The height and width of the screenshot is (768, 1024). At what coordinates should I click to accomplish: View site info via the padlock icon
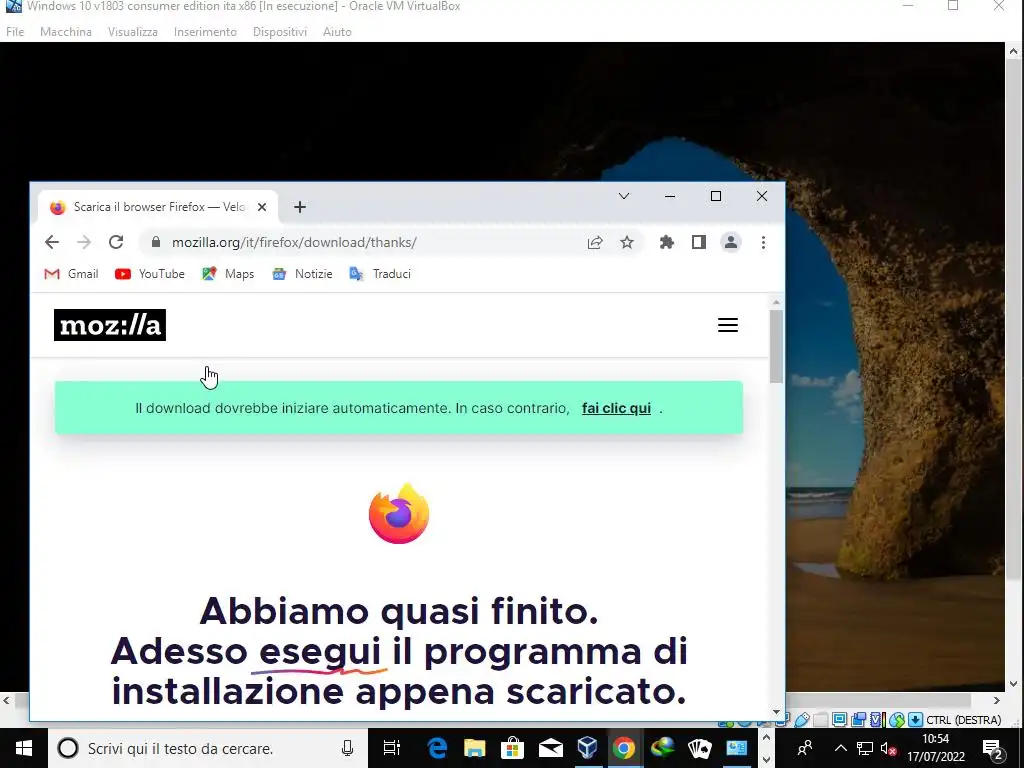coord(155,242)
